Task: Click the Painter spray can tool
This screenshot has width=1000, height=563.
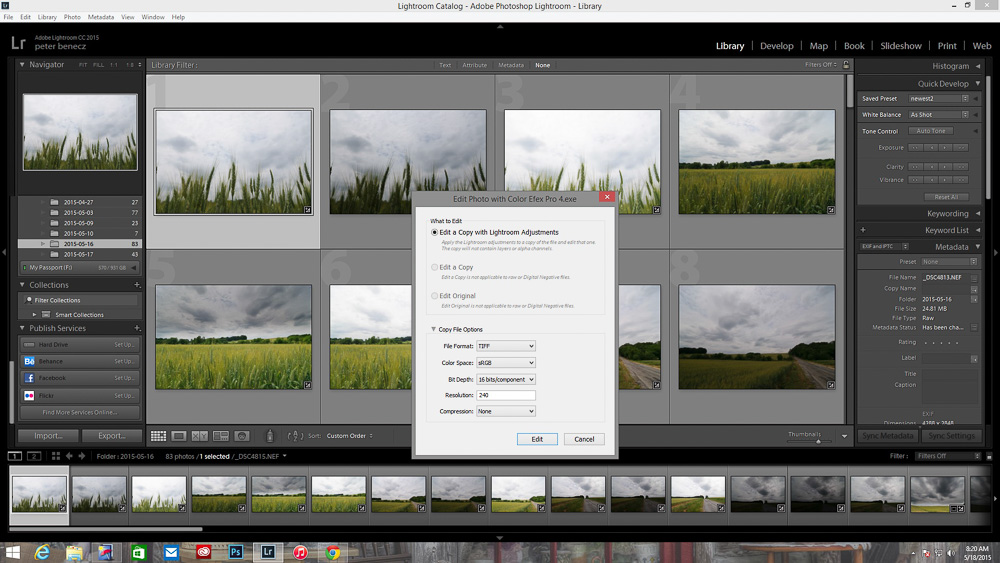Action: click(268, 436)
